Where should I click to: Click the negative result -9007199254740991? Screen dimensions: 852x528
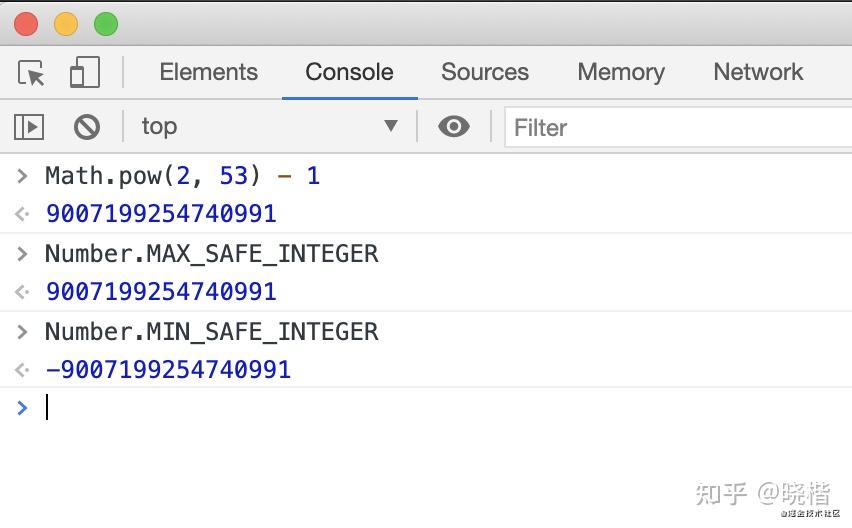168,370
